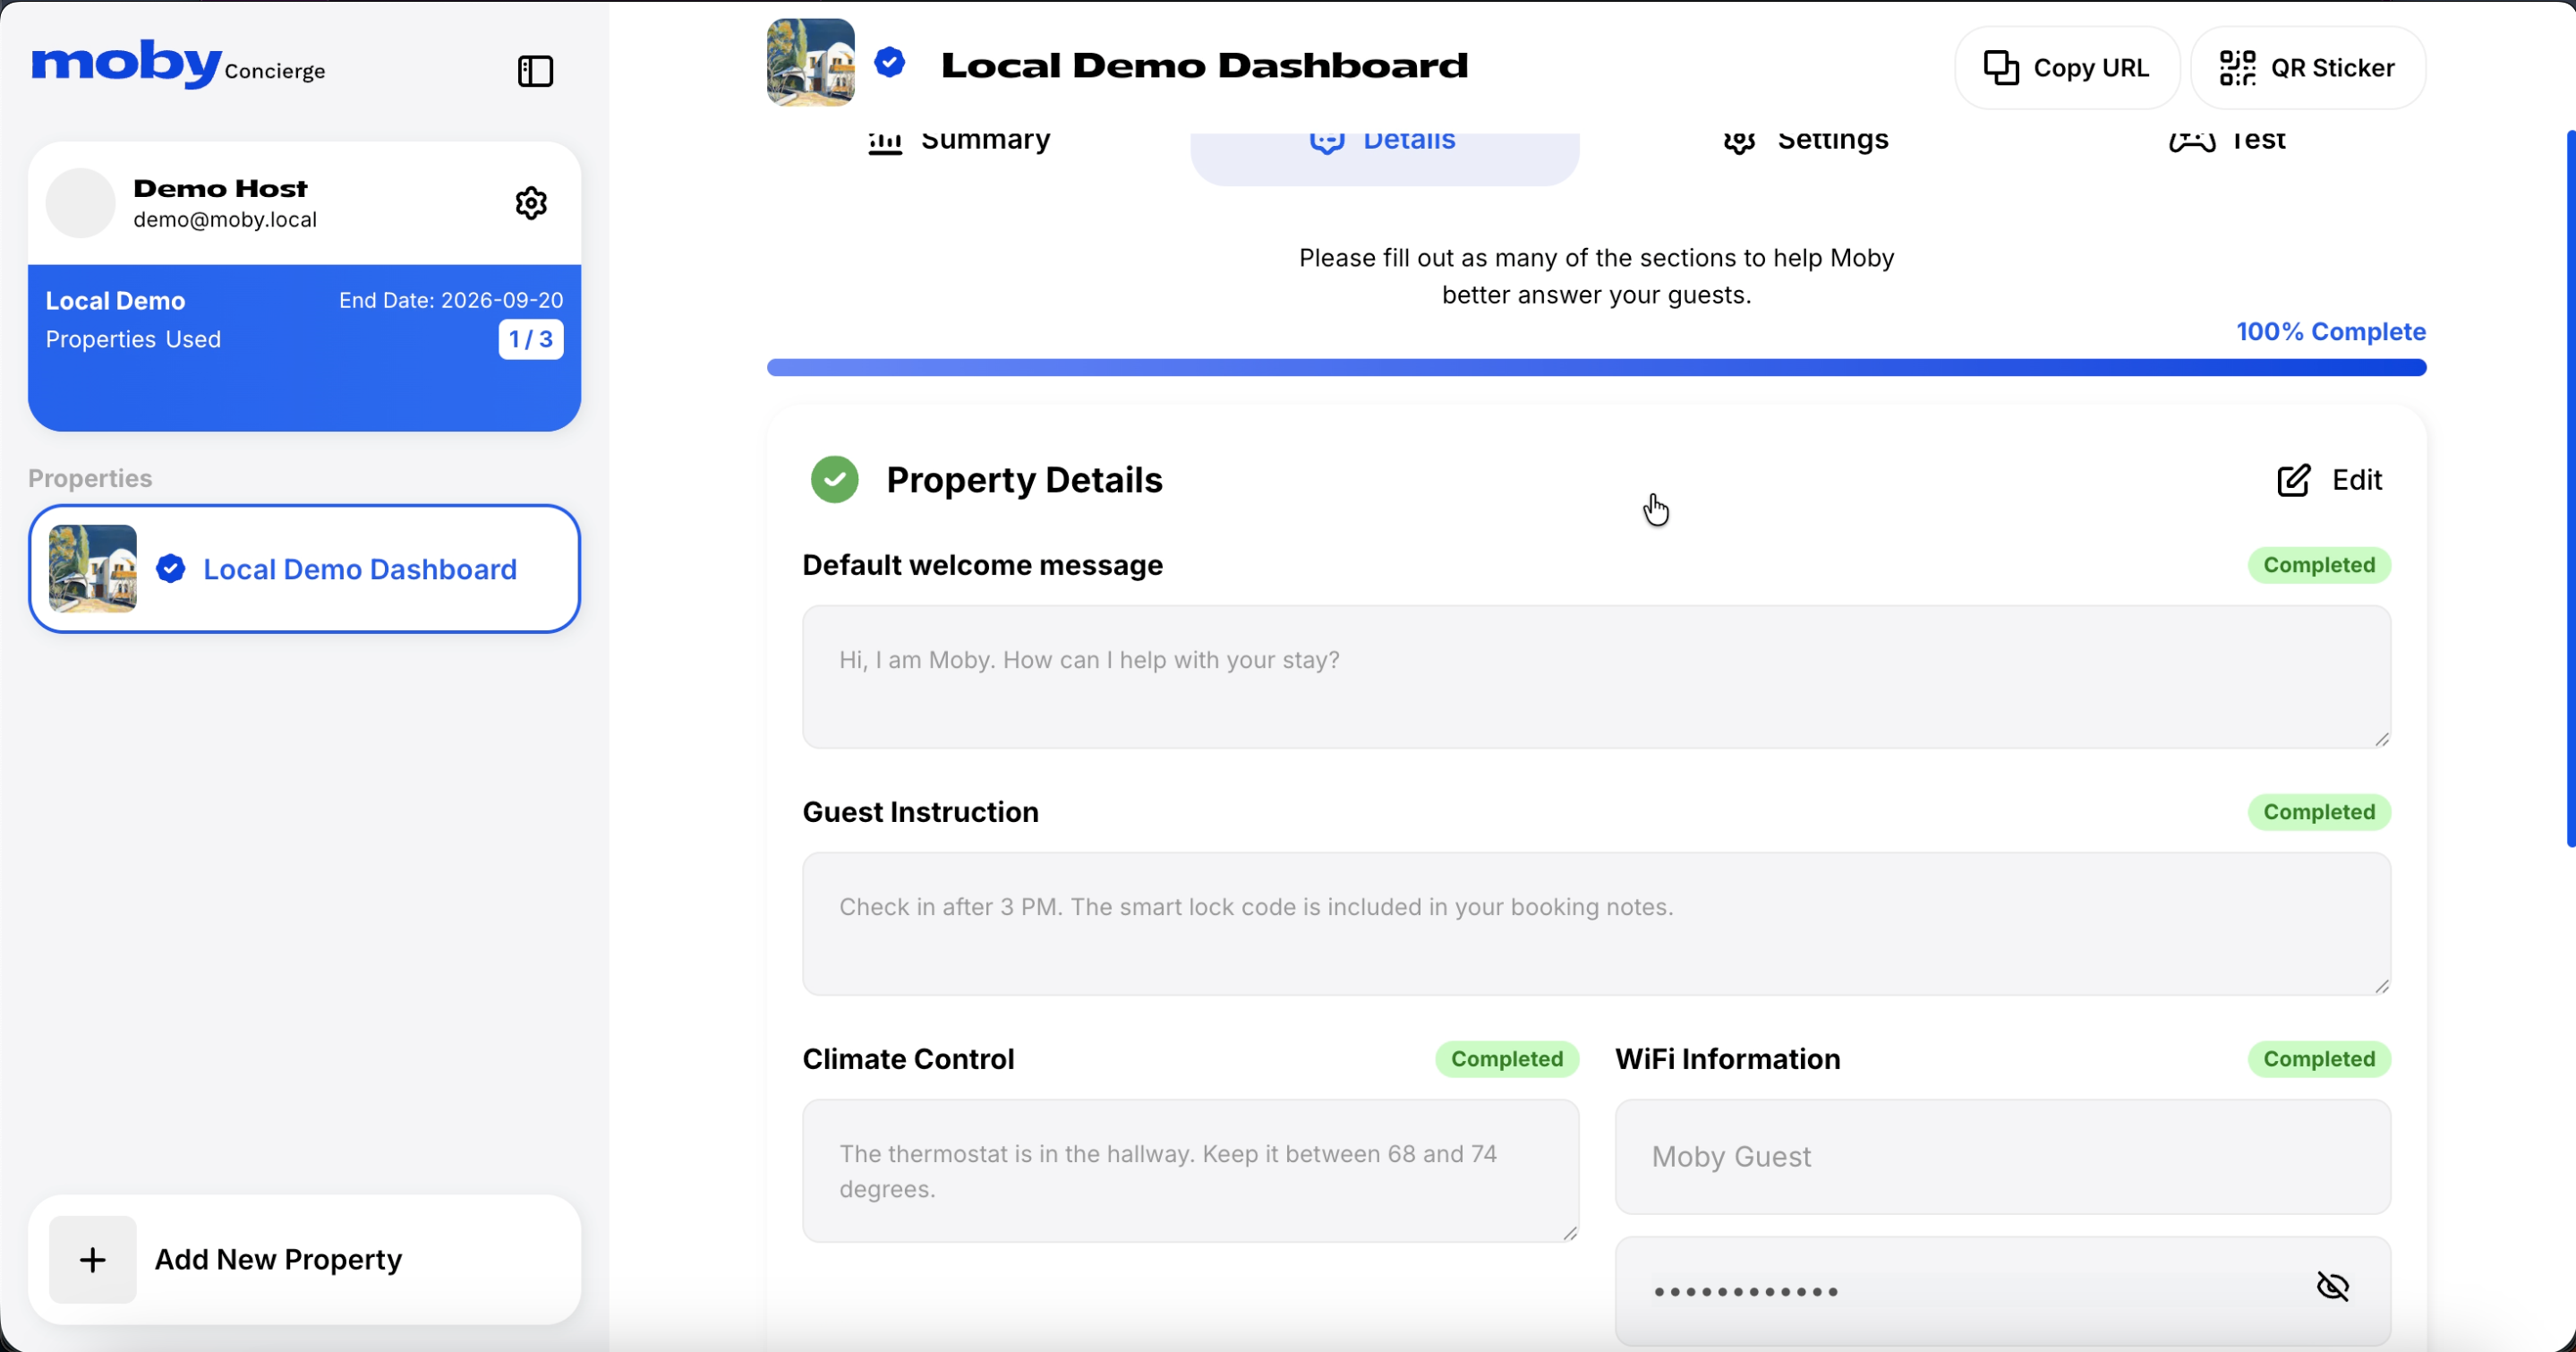Click the Copy URL button

click(x=2067, y=68)
